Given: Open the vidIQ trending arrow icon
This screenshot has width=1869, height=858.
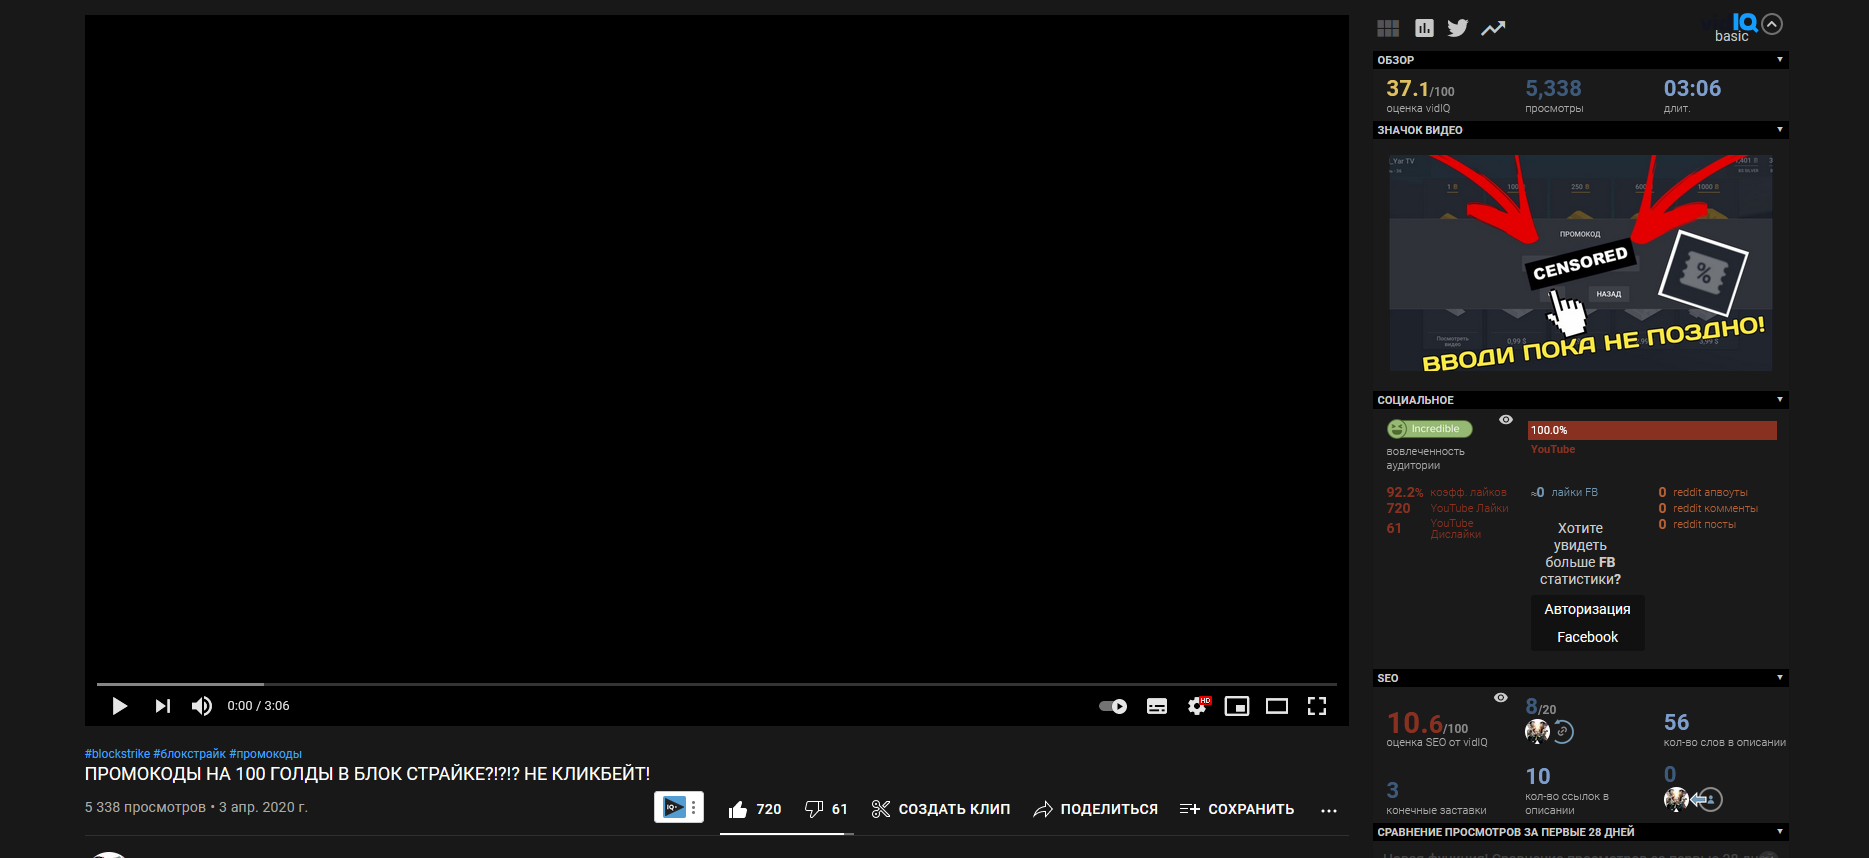Looking at the screenshot, I should coord(1493,28).
